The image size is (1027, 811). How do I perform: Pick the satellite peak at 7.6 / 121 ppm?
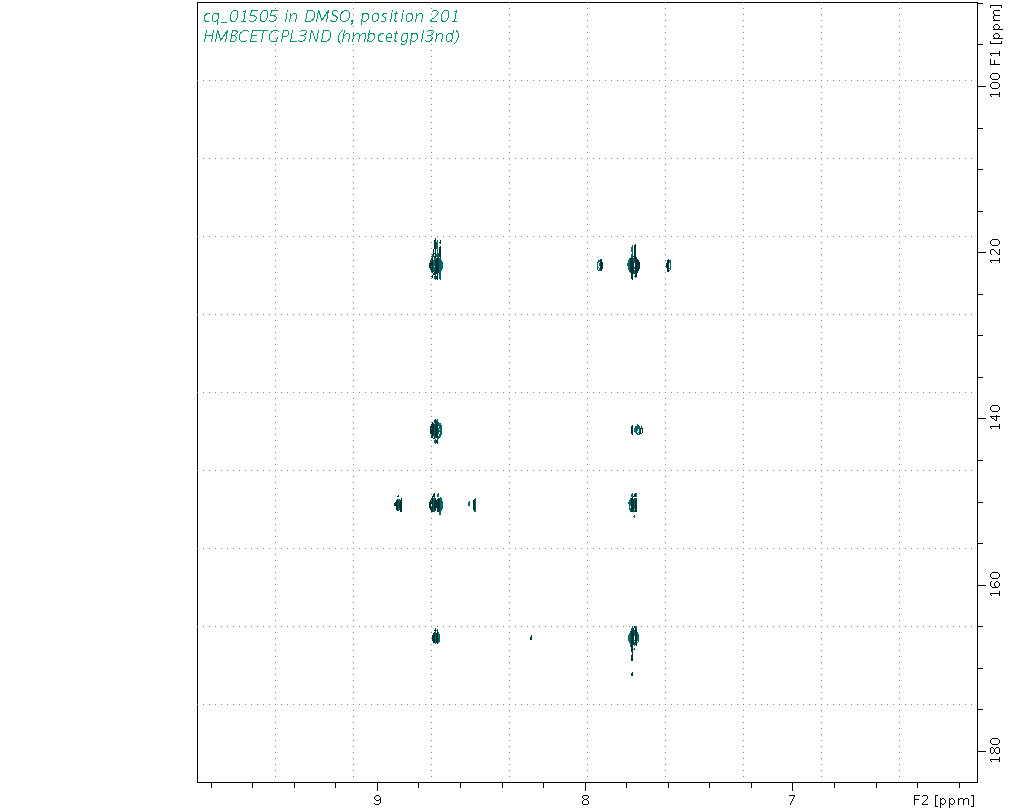pyautogui.click(x=668, y=265)
